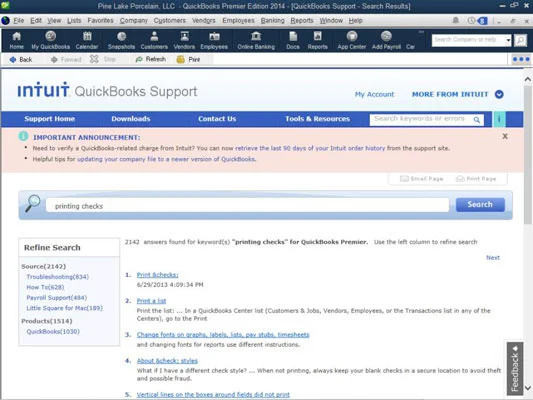Image resolution: width=533 pixels, height=400 pixels.
Task: Open the Customers center icon
Action: point(154,40)
